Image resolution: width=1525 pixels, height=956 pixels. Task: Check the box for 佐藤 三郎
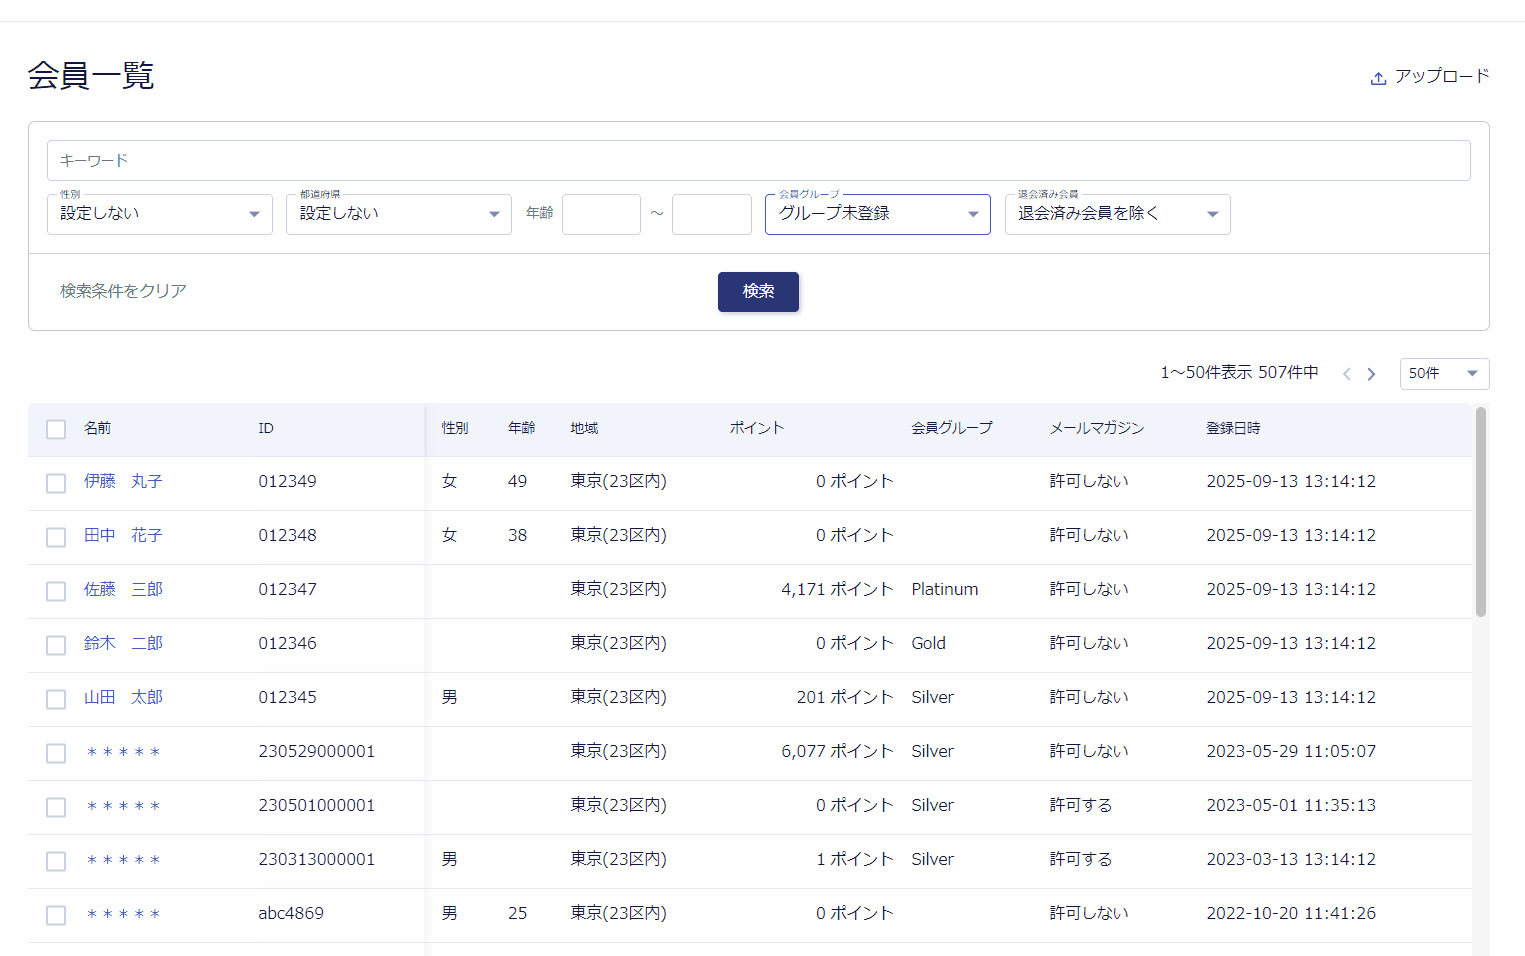(56, 591)
